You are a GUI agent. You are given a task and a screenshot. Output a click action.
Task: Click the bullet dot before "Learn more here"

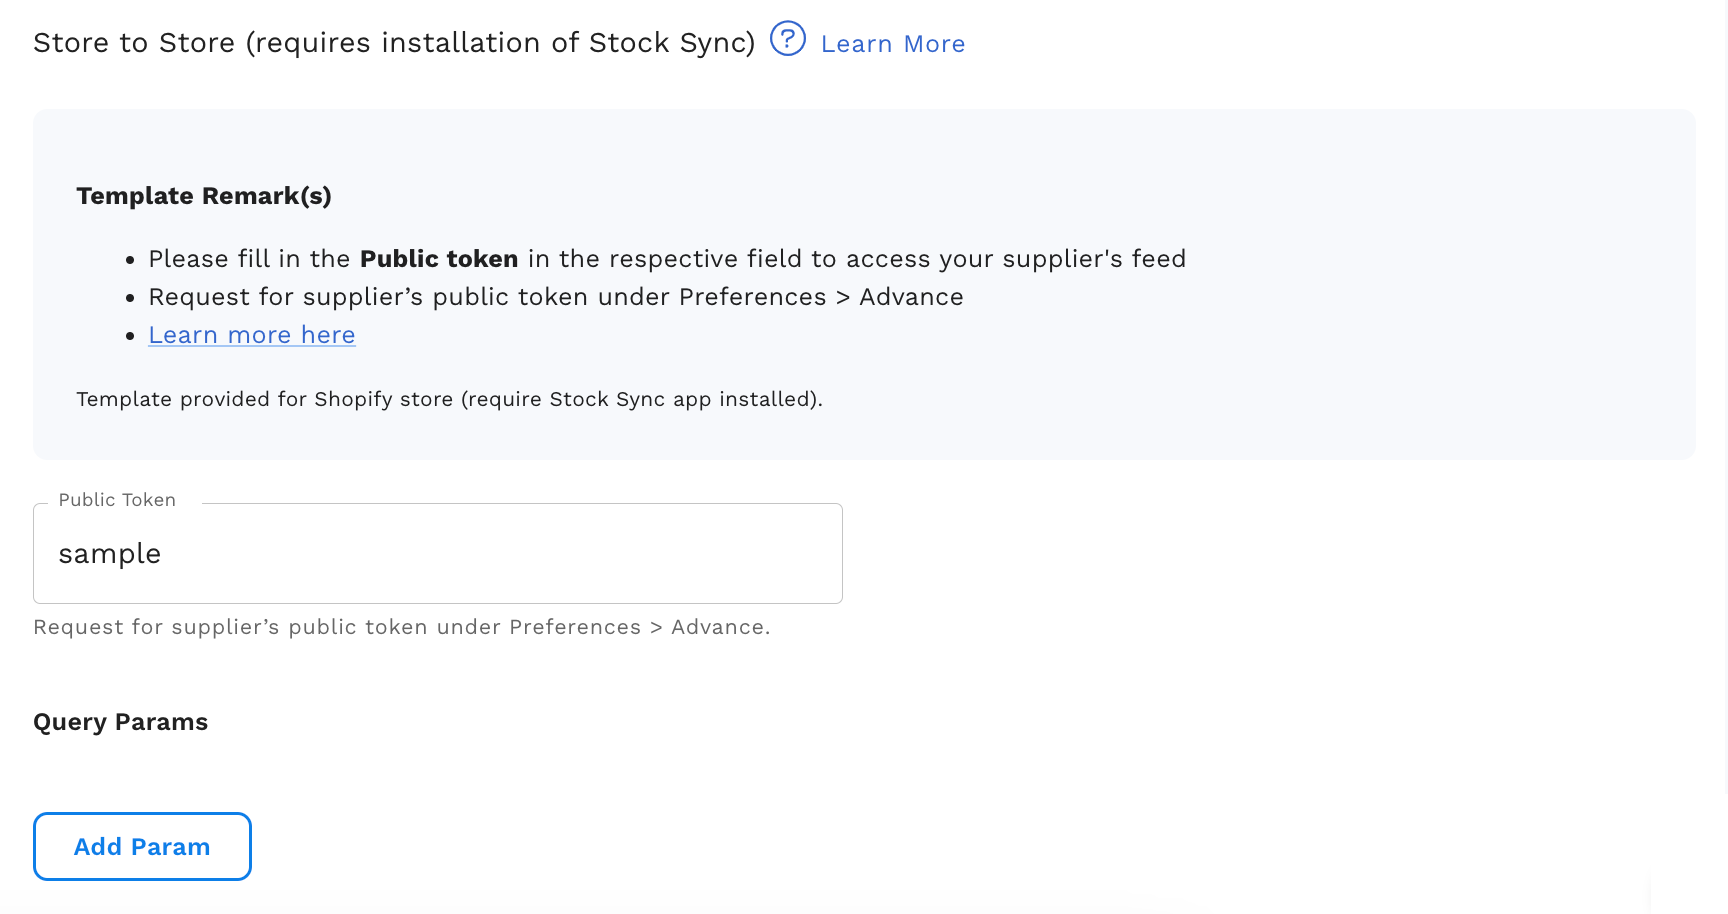130,337
